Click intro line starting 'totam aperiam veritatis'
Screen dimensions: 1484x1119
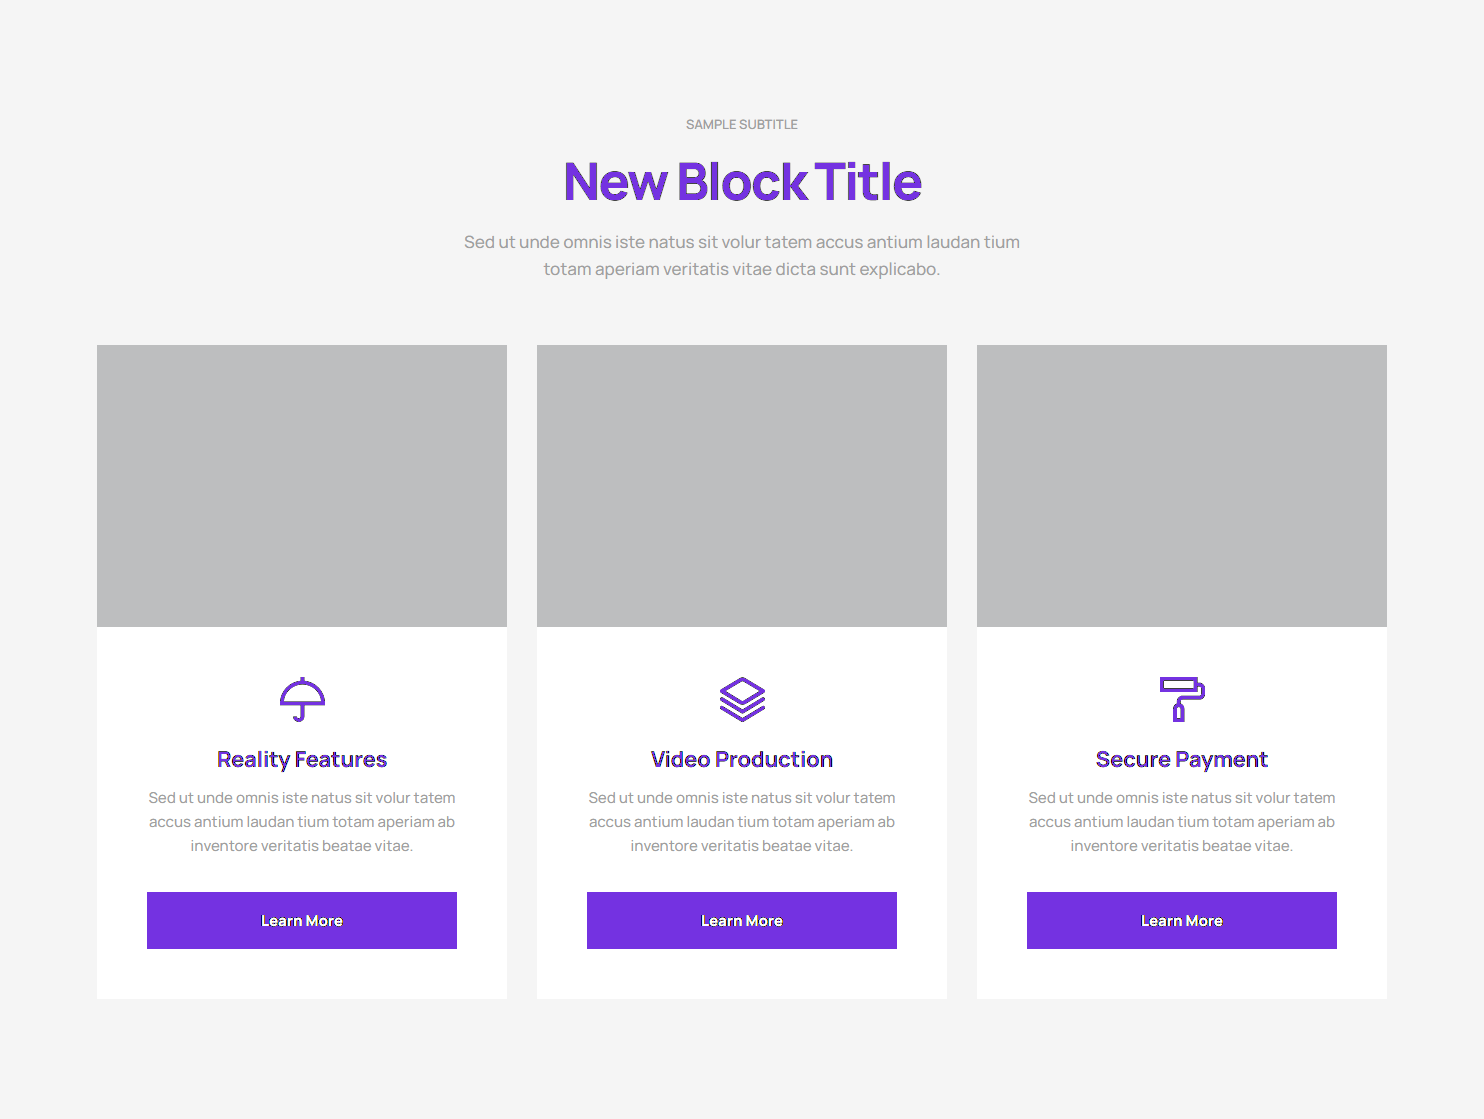(742, 269)
